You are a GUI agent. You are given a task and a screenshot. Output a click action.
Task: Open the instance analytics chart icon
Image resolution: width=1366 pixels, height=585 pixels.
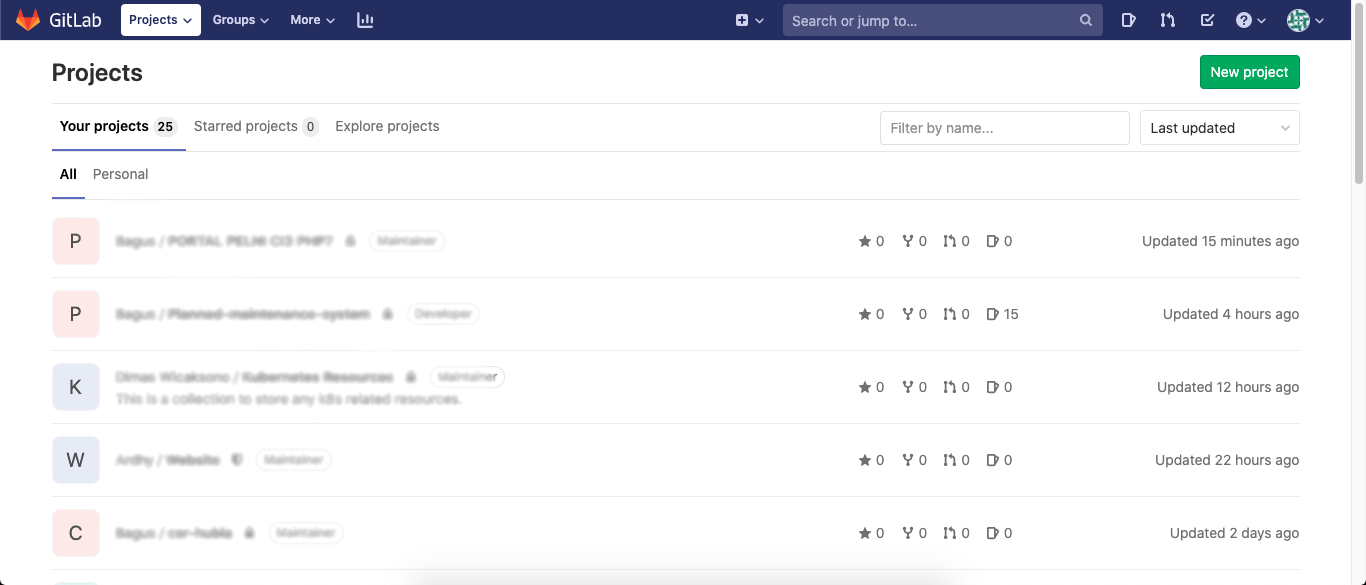(x=365, y=20)
